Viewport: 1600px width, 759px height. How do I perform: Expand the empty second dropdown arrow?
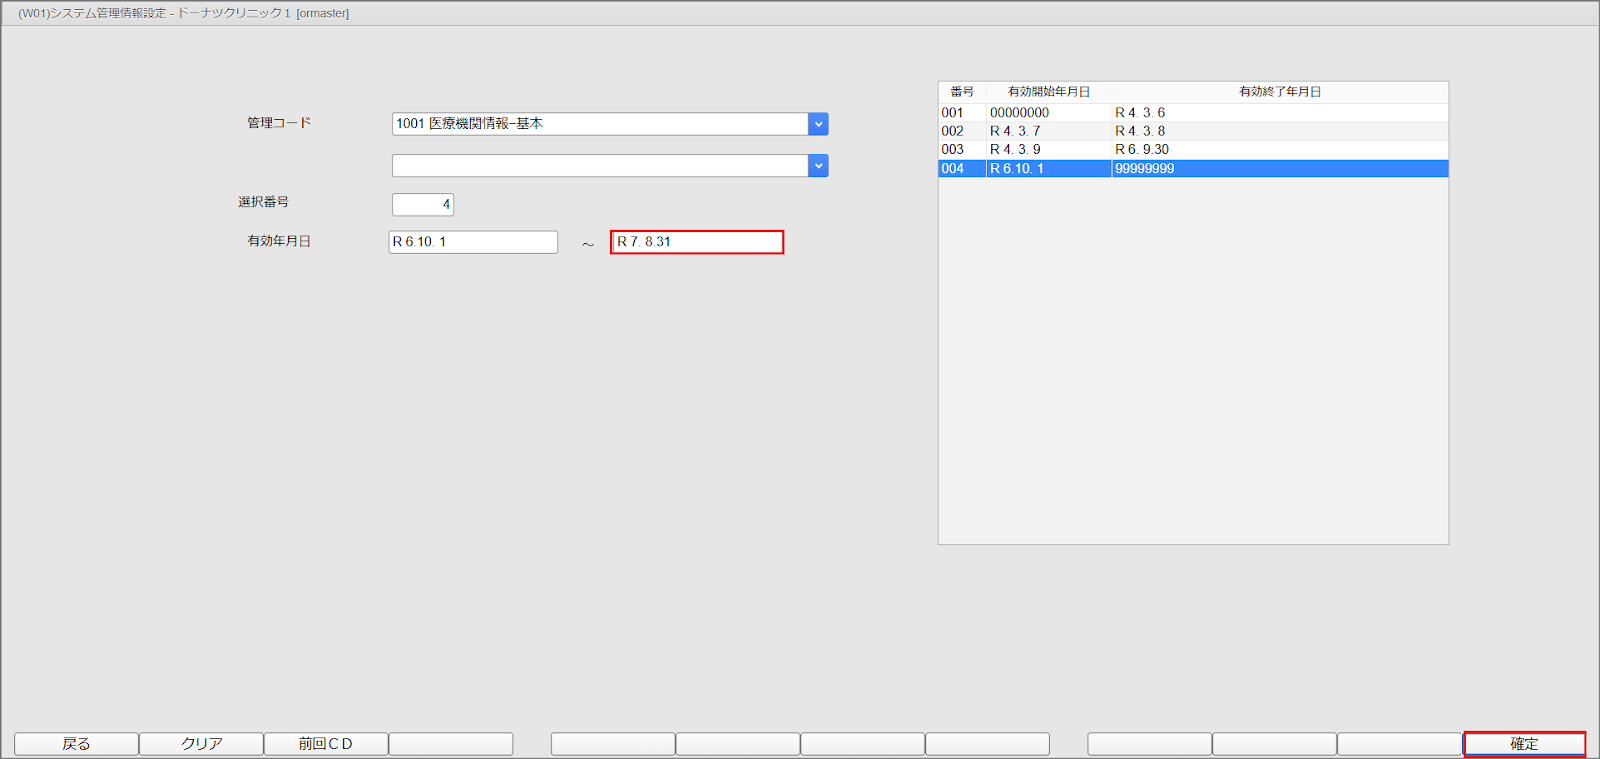coord(818,166)
